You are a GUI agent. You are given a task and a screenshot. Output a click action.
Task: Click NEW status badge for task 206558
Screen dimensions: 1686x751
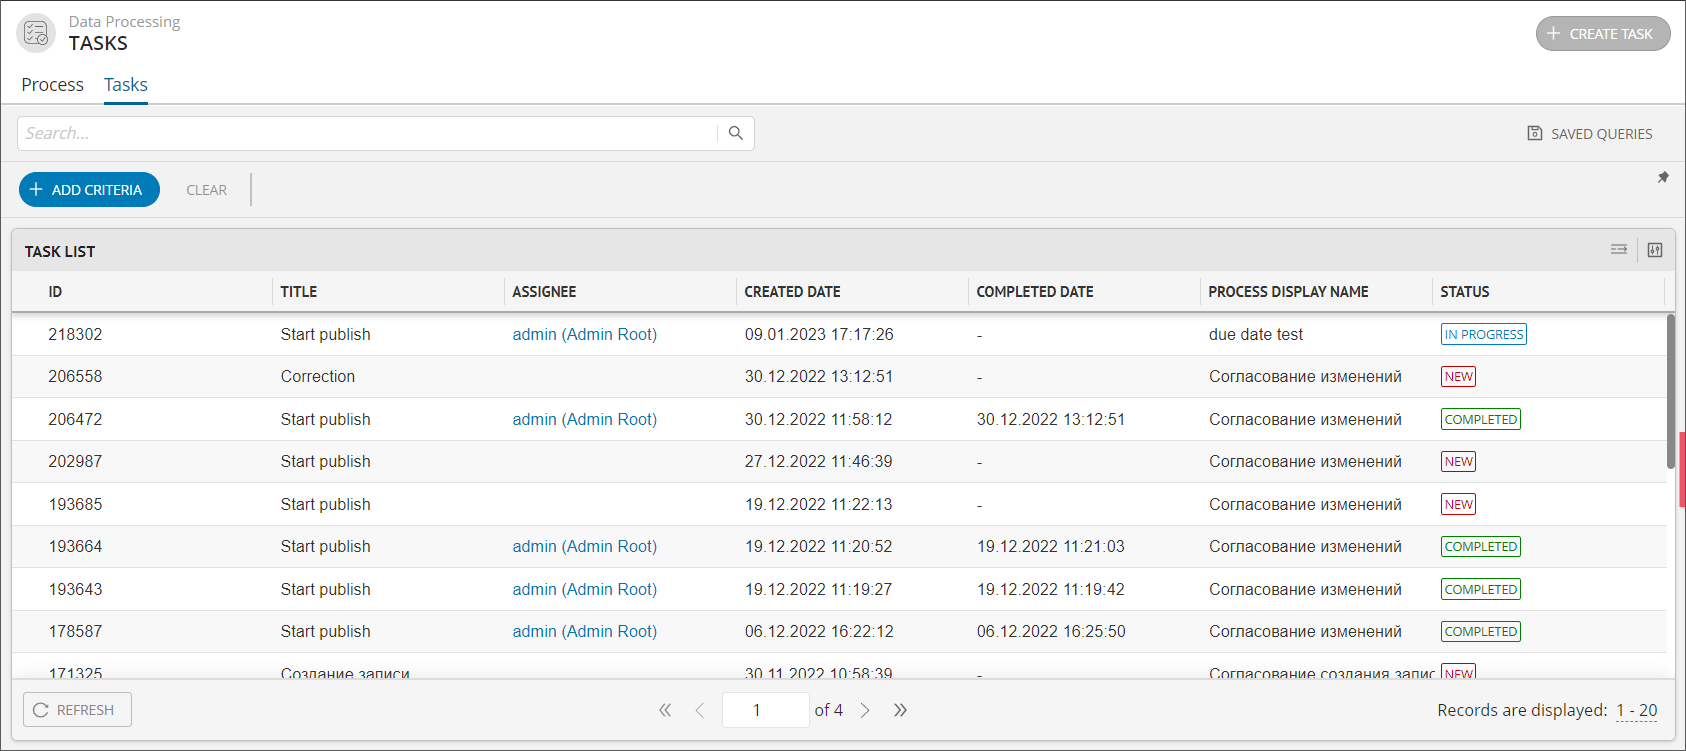point(1458,376)
